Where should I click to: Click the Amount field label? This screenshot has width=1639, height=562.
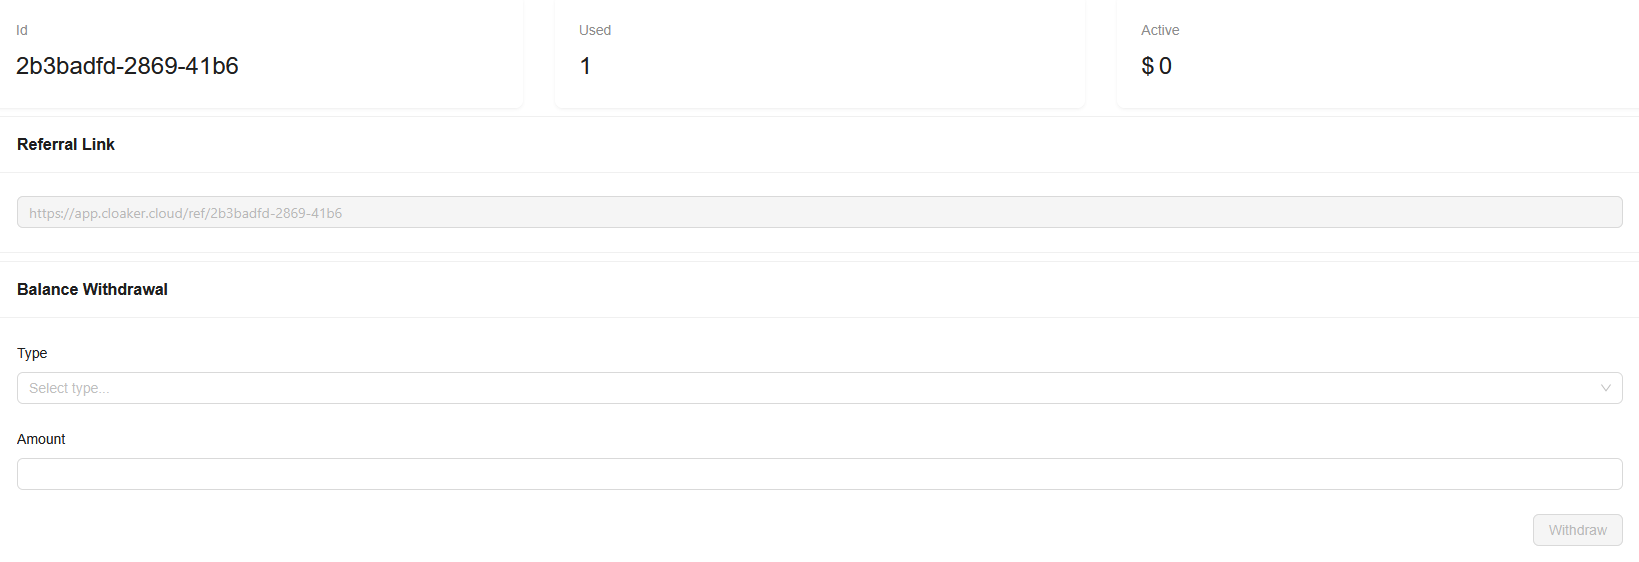[41, 439]
